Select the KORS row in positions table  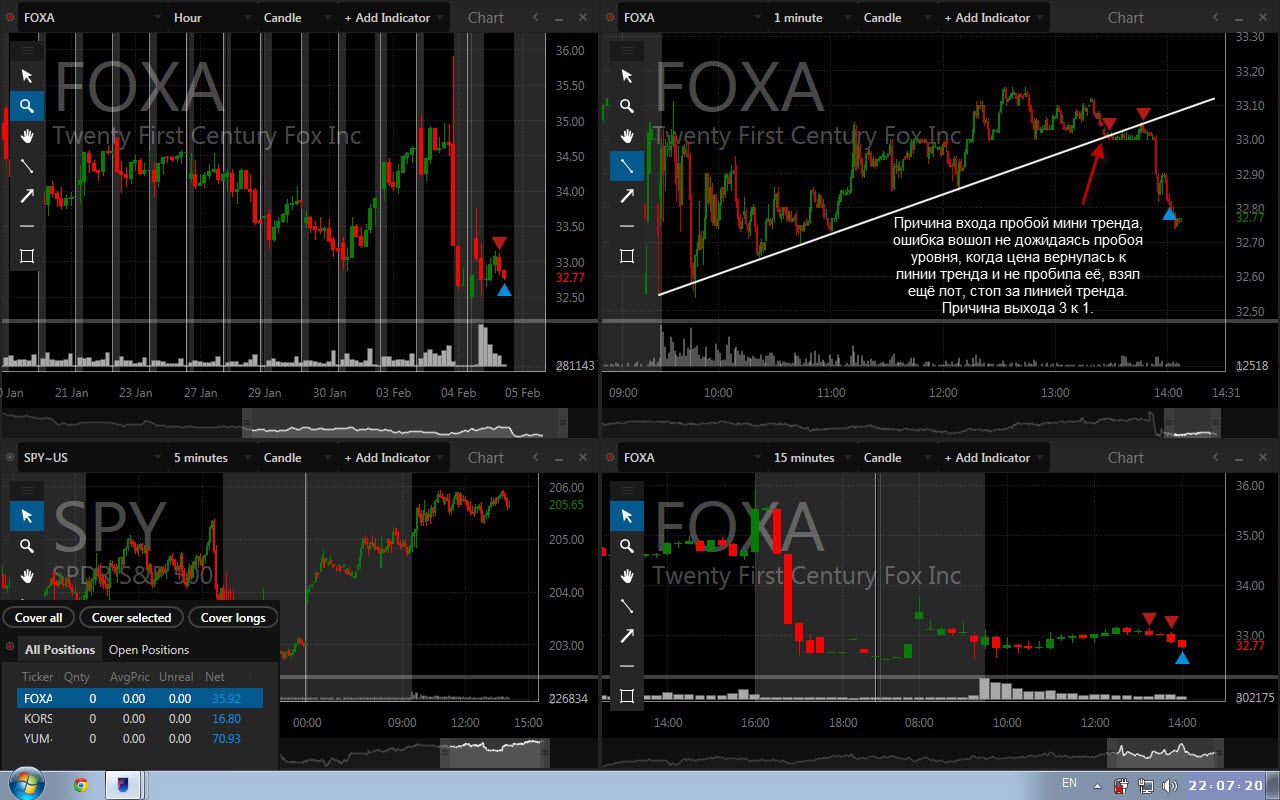point(140,718)
